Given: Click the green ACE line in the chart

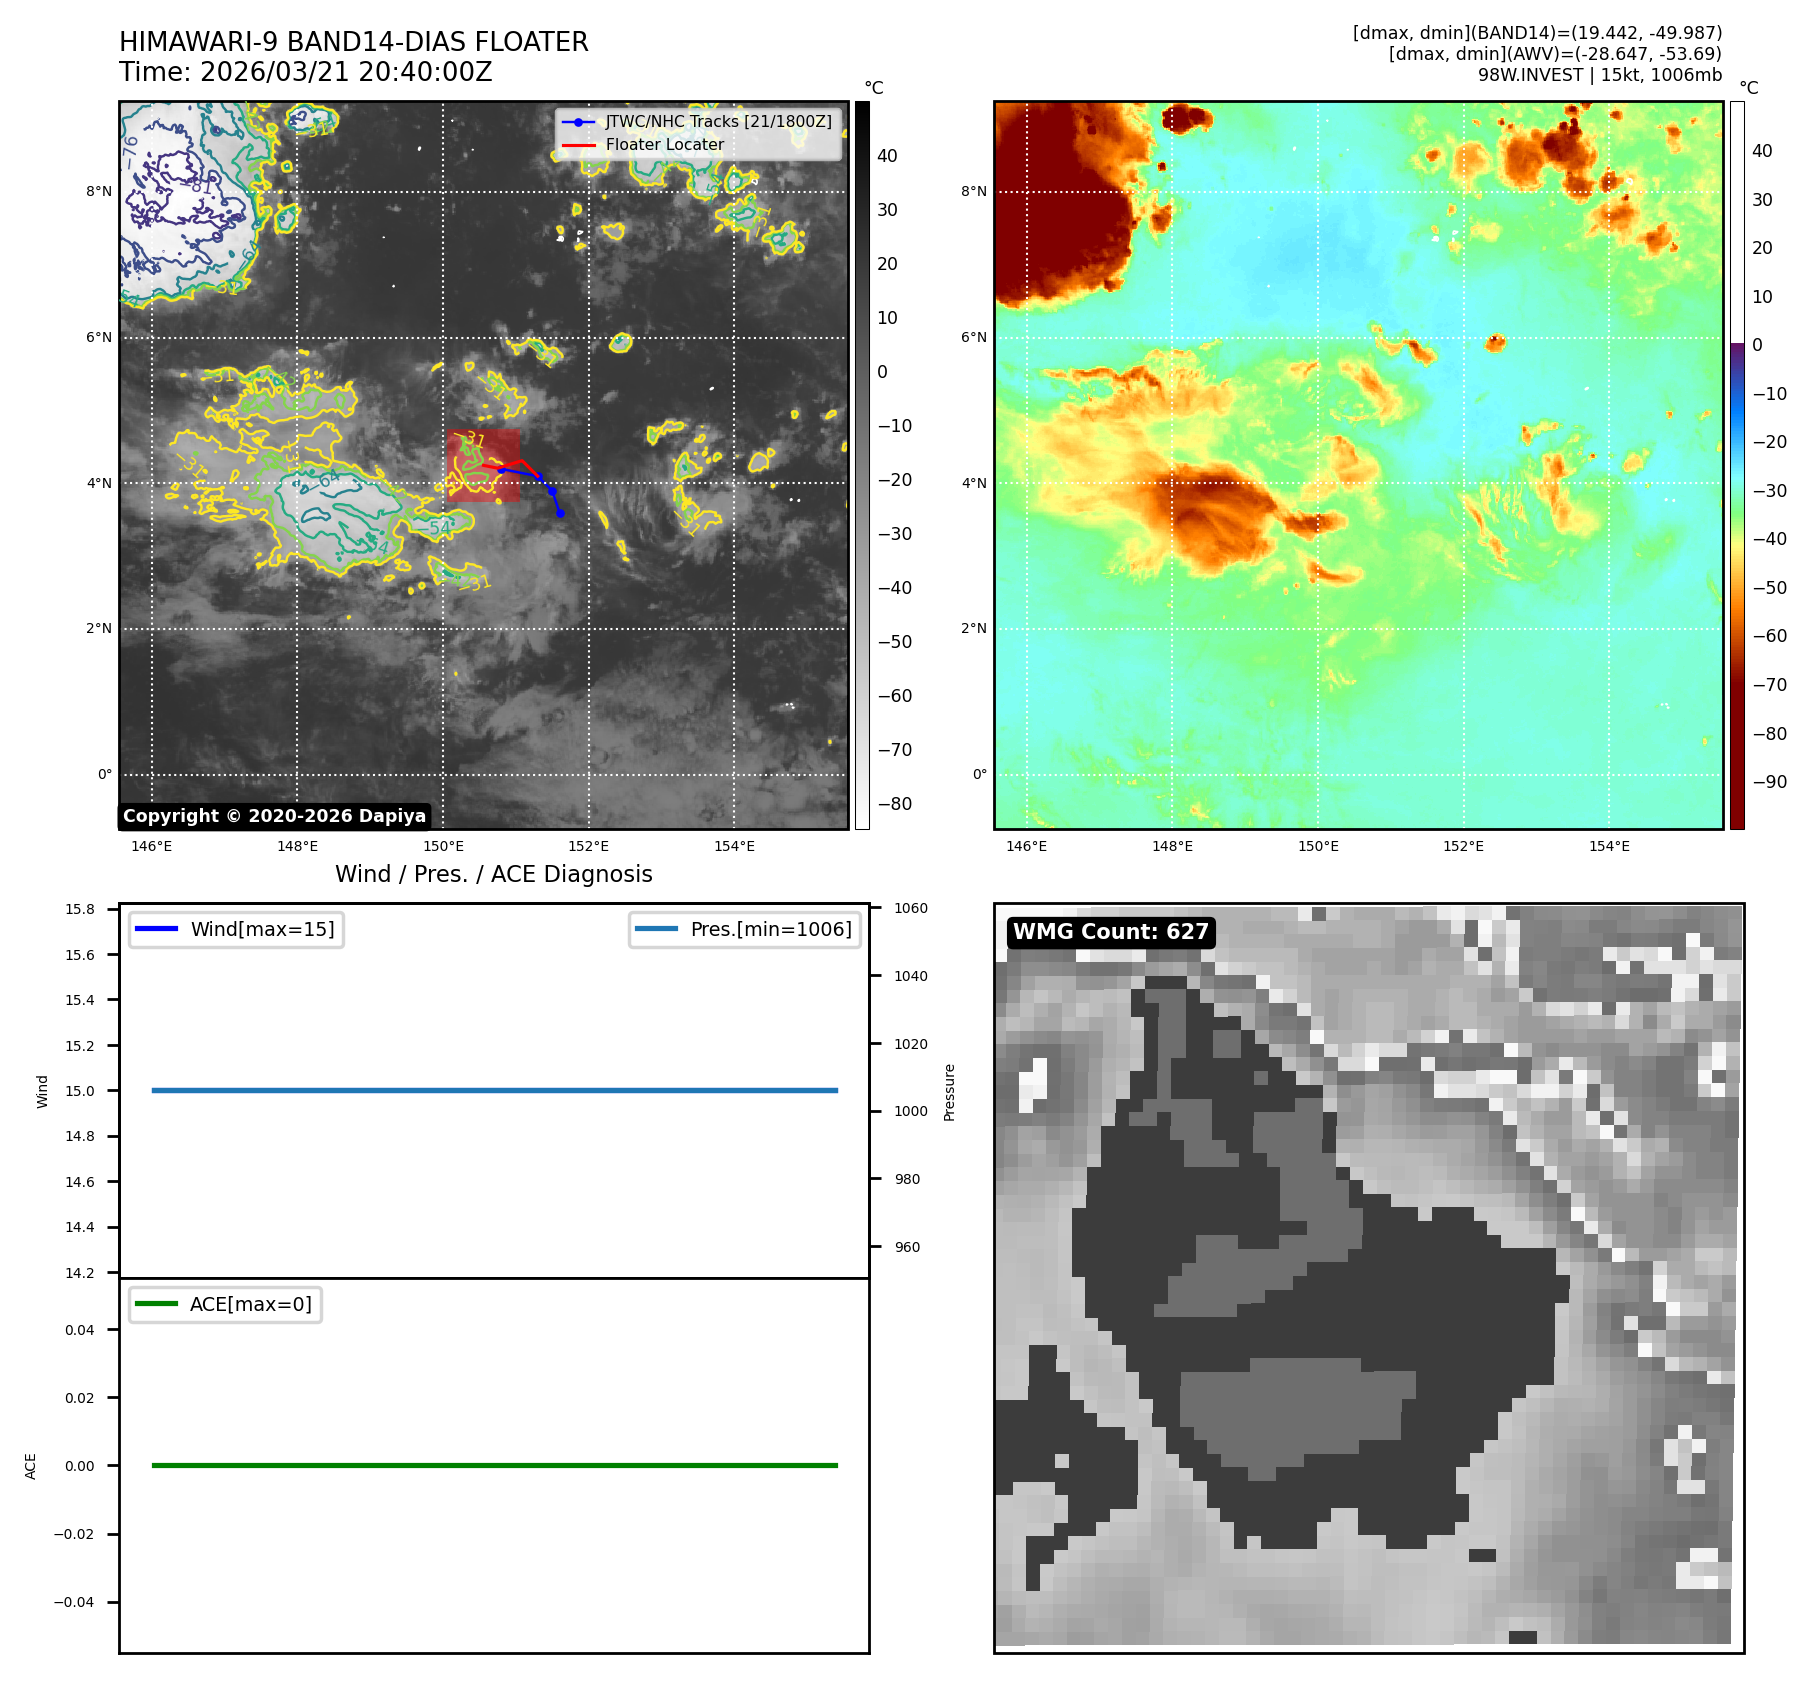Looking at the screenshot, I should point(494,1465).
